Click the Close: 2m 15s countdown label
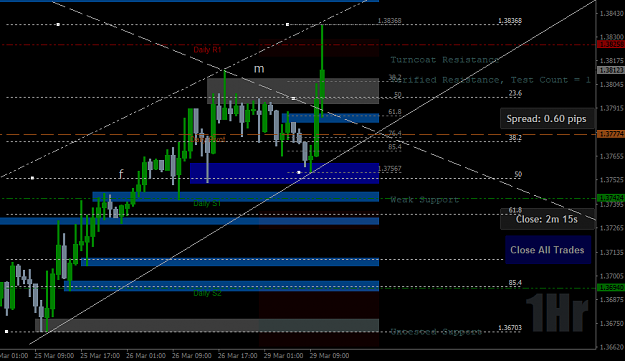Screen dimensions: 625x361 [546, 219]
